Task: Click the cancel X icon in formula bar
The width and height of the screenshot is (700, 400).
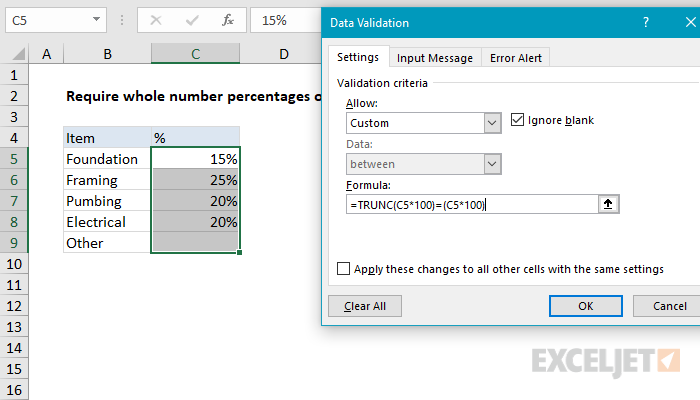Action: (156, 20)
